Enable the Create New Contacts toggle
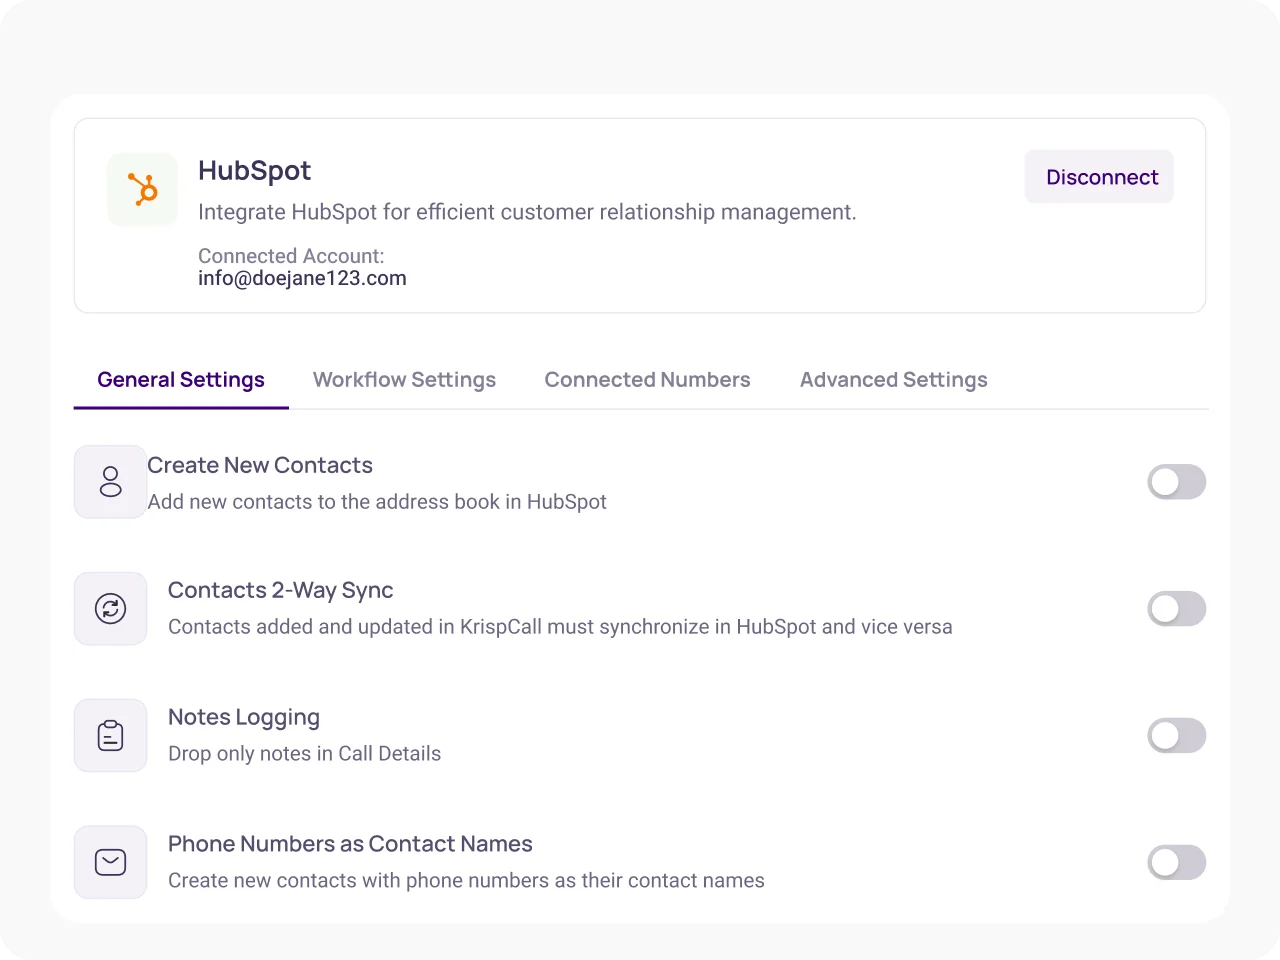The width and height of the screenshot is (1280, 960). 1176,482
